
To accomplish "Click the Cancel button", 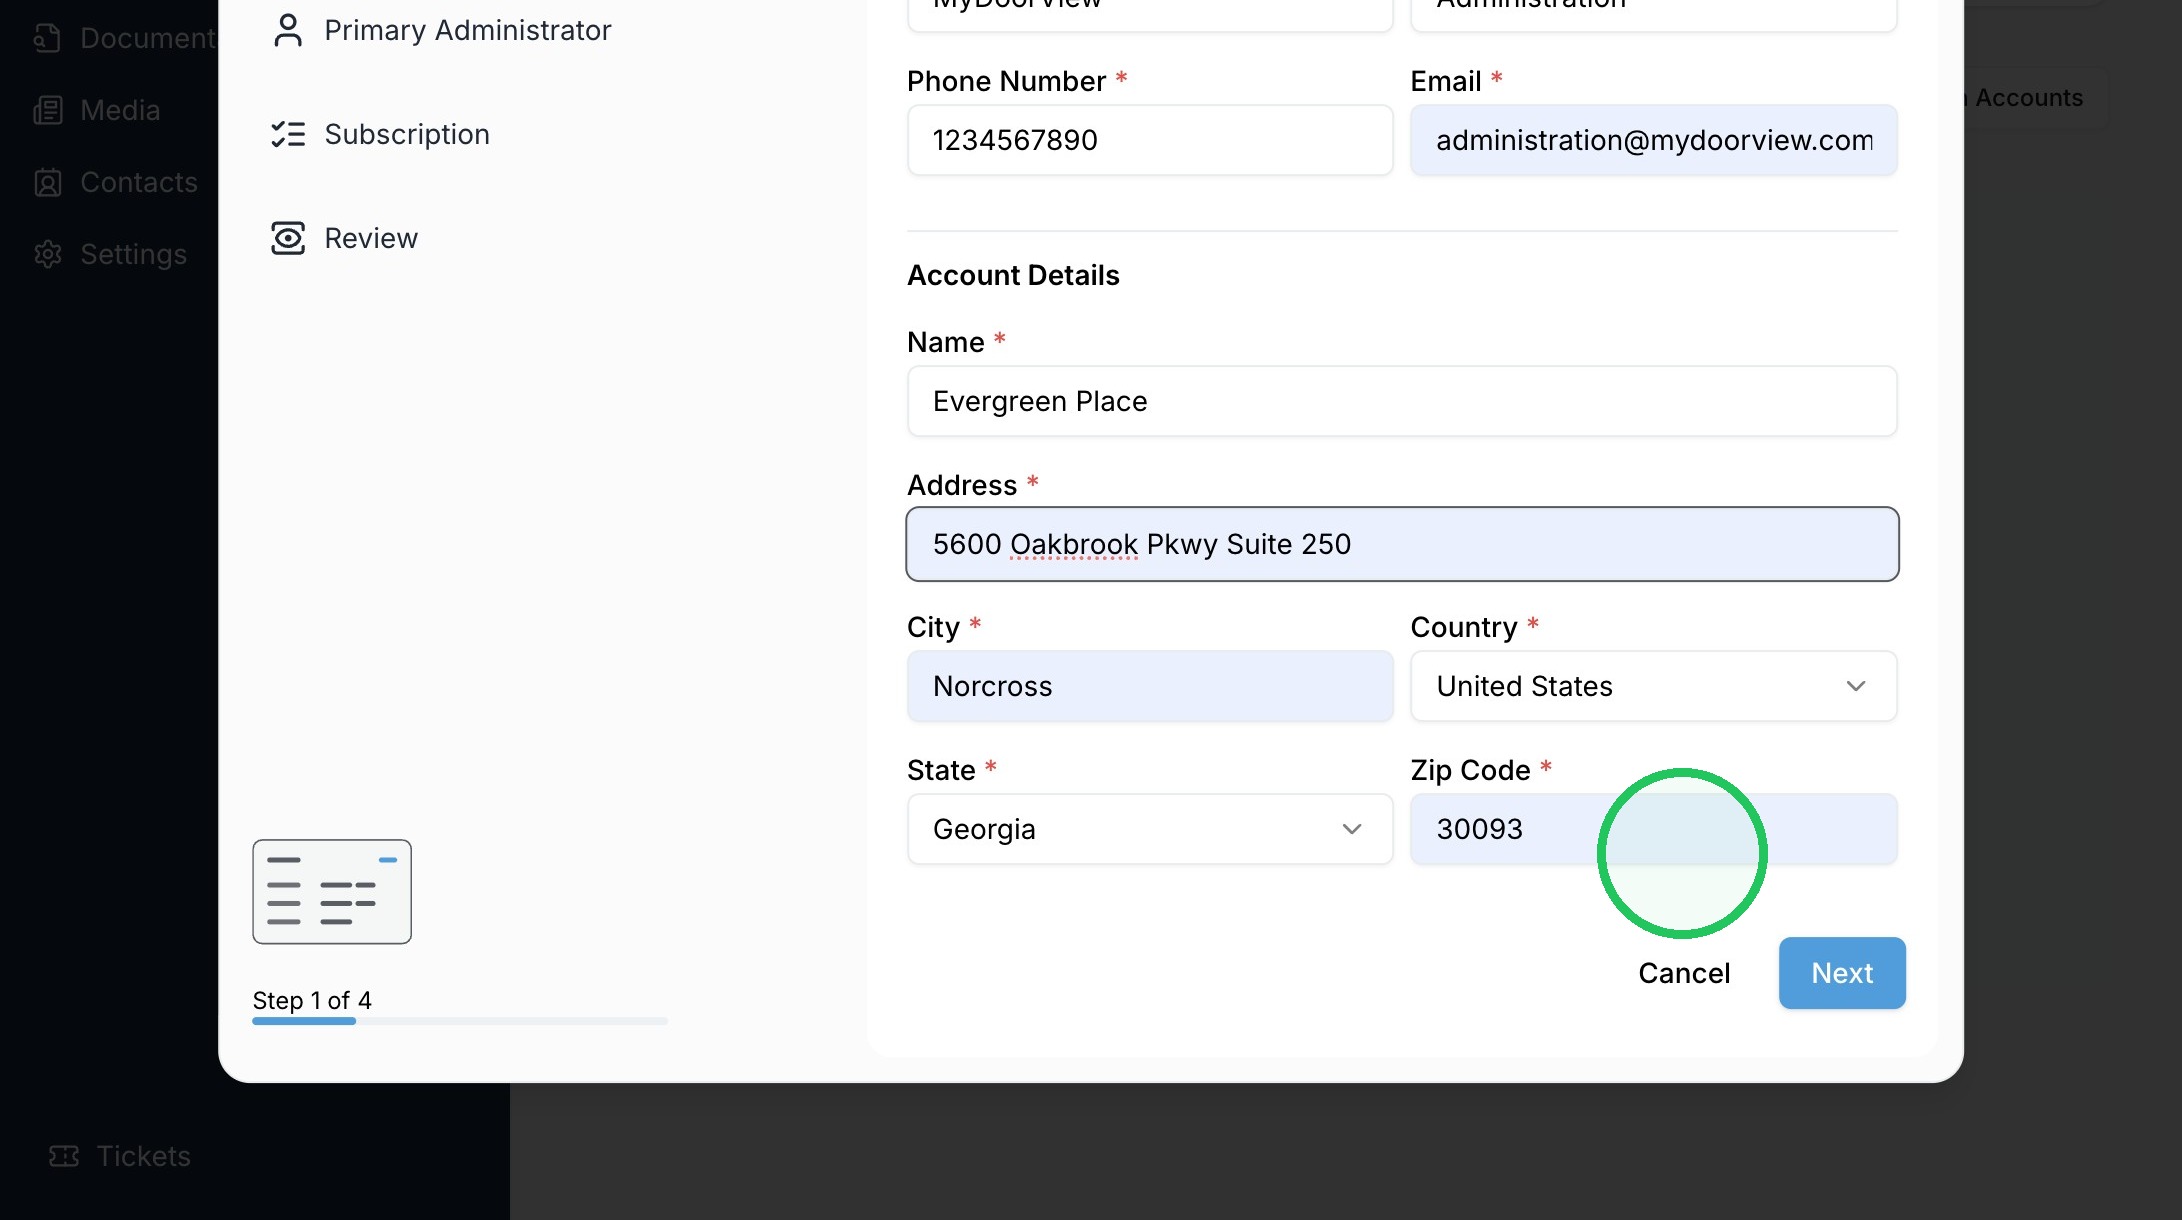I will (x=1684, y=973).
